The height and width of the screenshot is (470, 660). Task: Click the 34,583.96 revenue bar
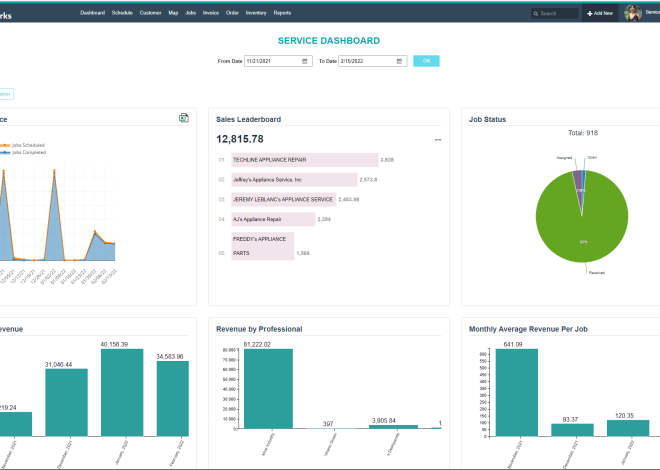(173, 398)
